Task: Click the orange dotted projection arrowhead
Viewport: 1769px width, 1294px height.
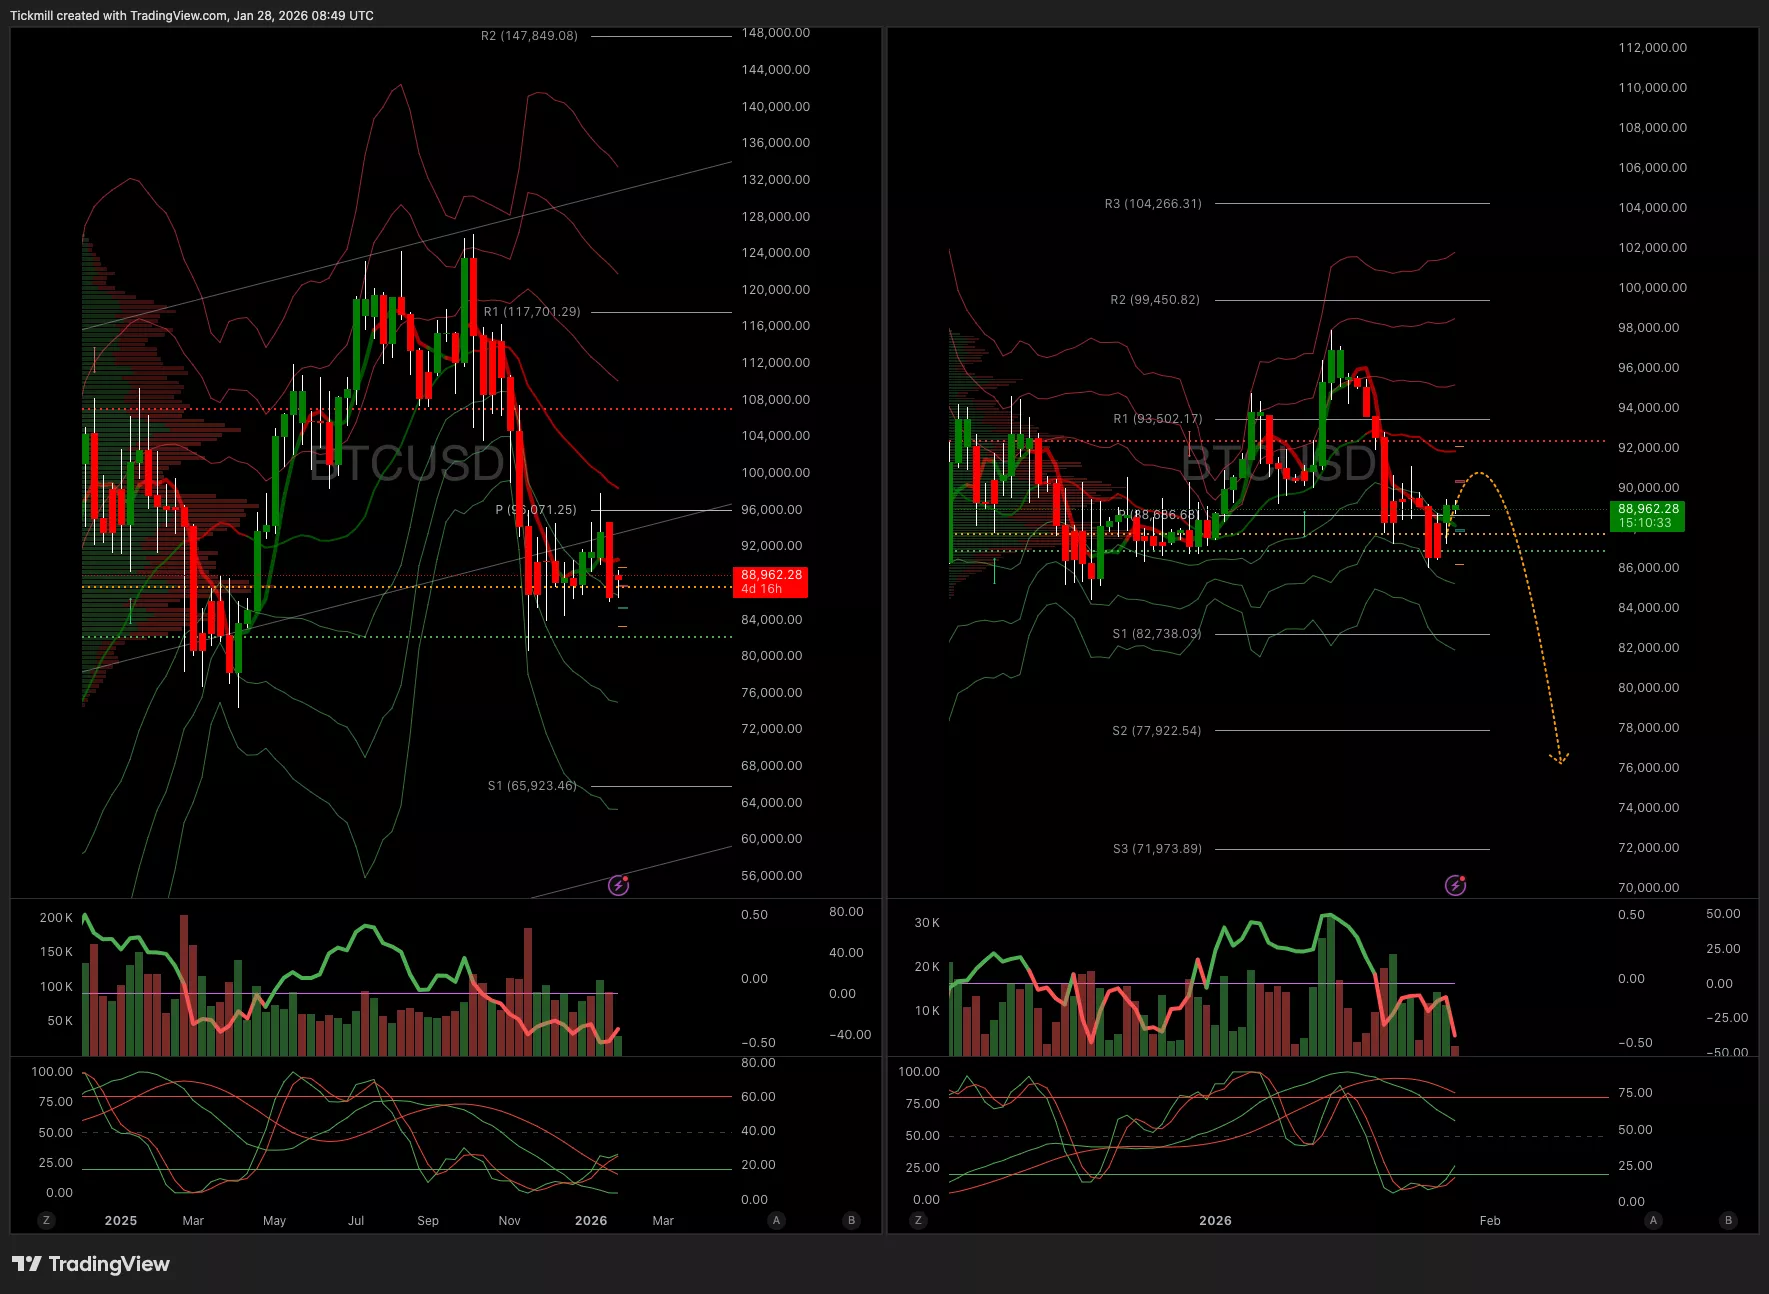Action: (x=1559, y=759)
